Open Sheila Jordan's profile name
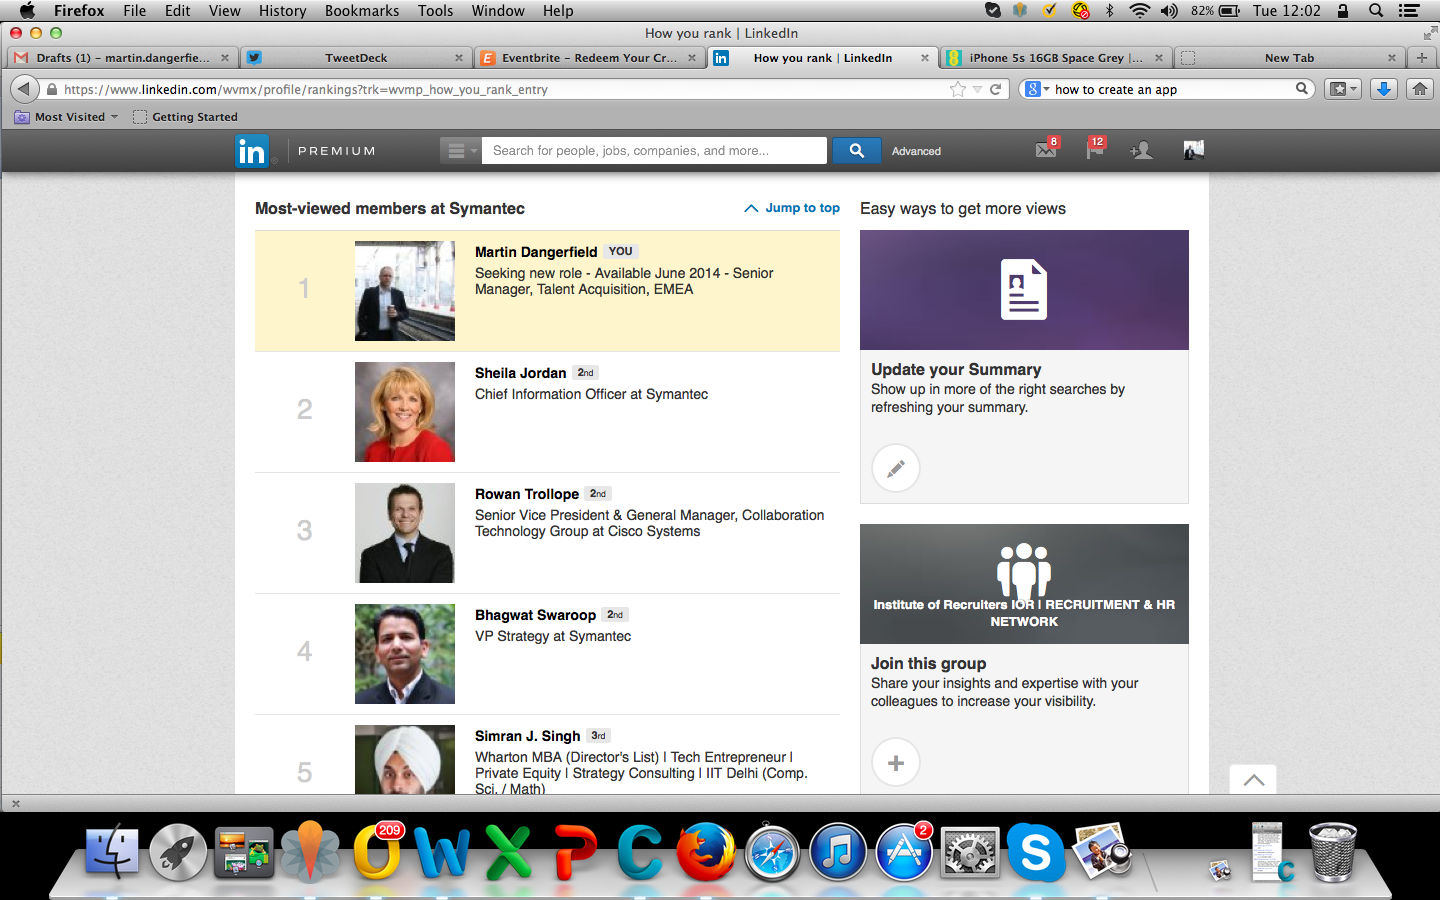 (520, 373)
